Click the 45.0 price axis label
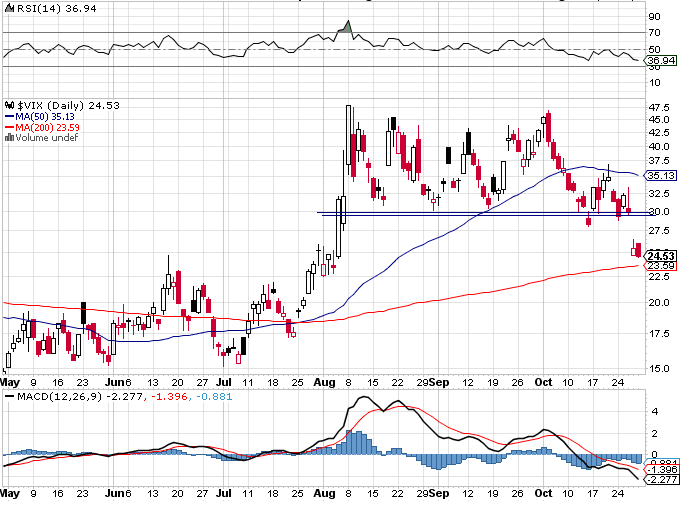The image size is (685, 506). pyautogui.click(x=659, y=120)
